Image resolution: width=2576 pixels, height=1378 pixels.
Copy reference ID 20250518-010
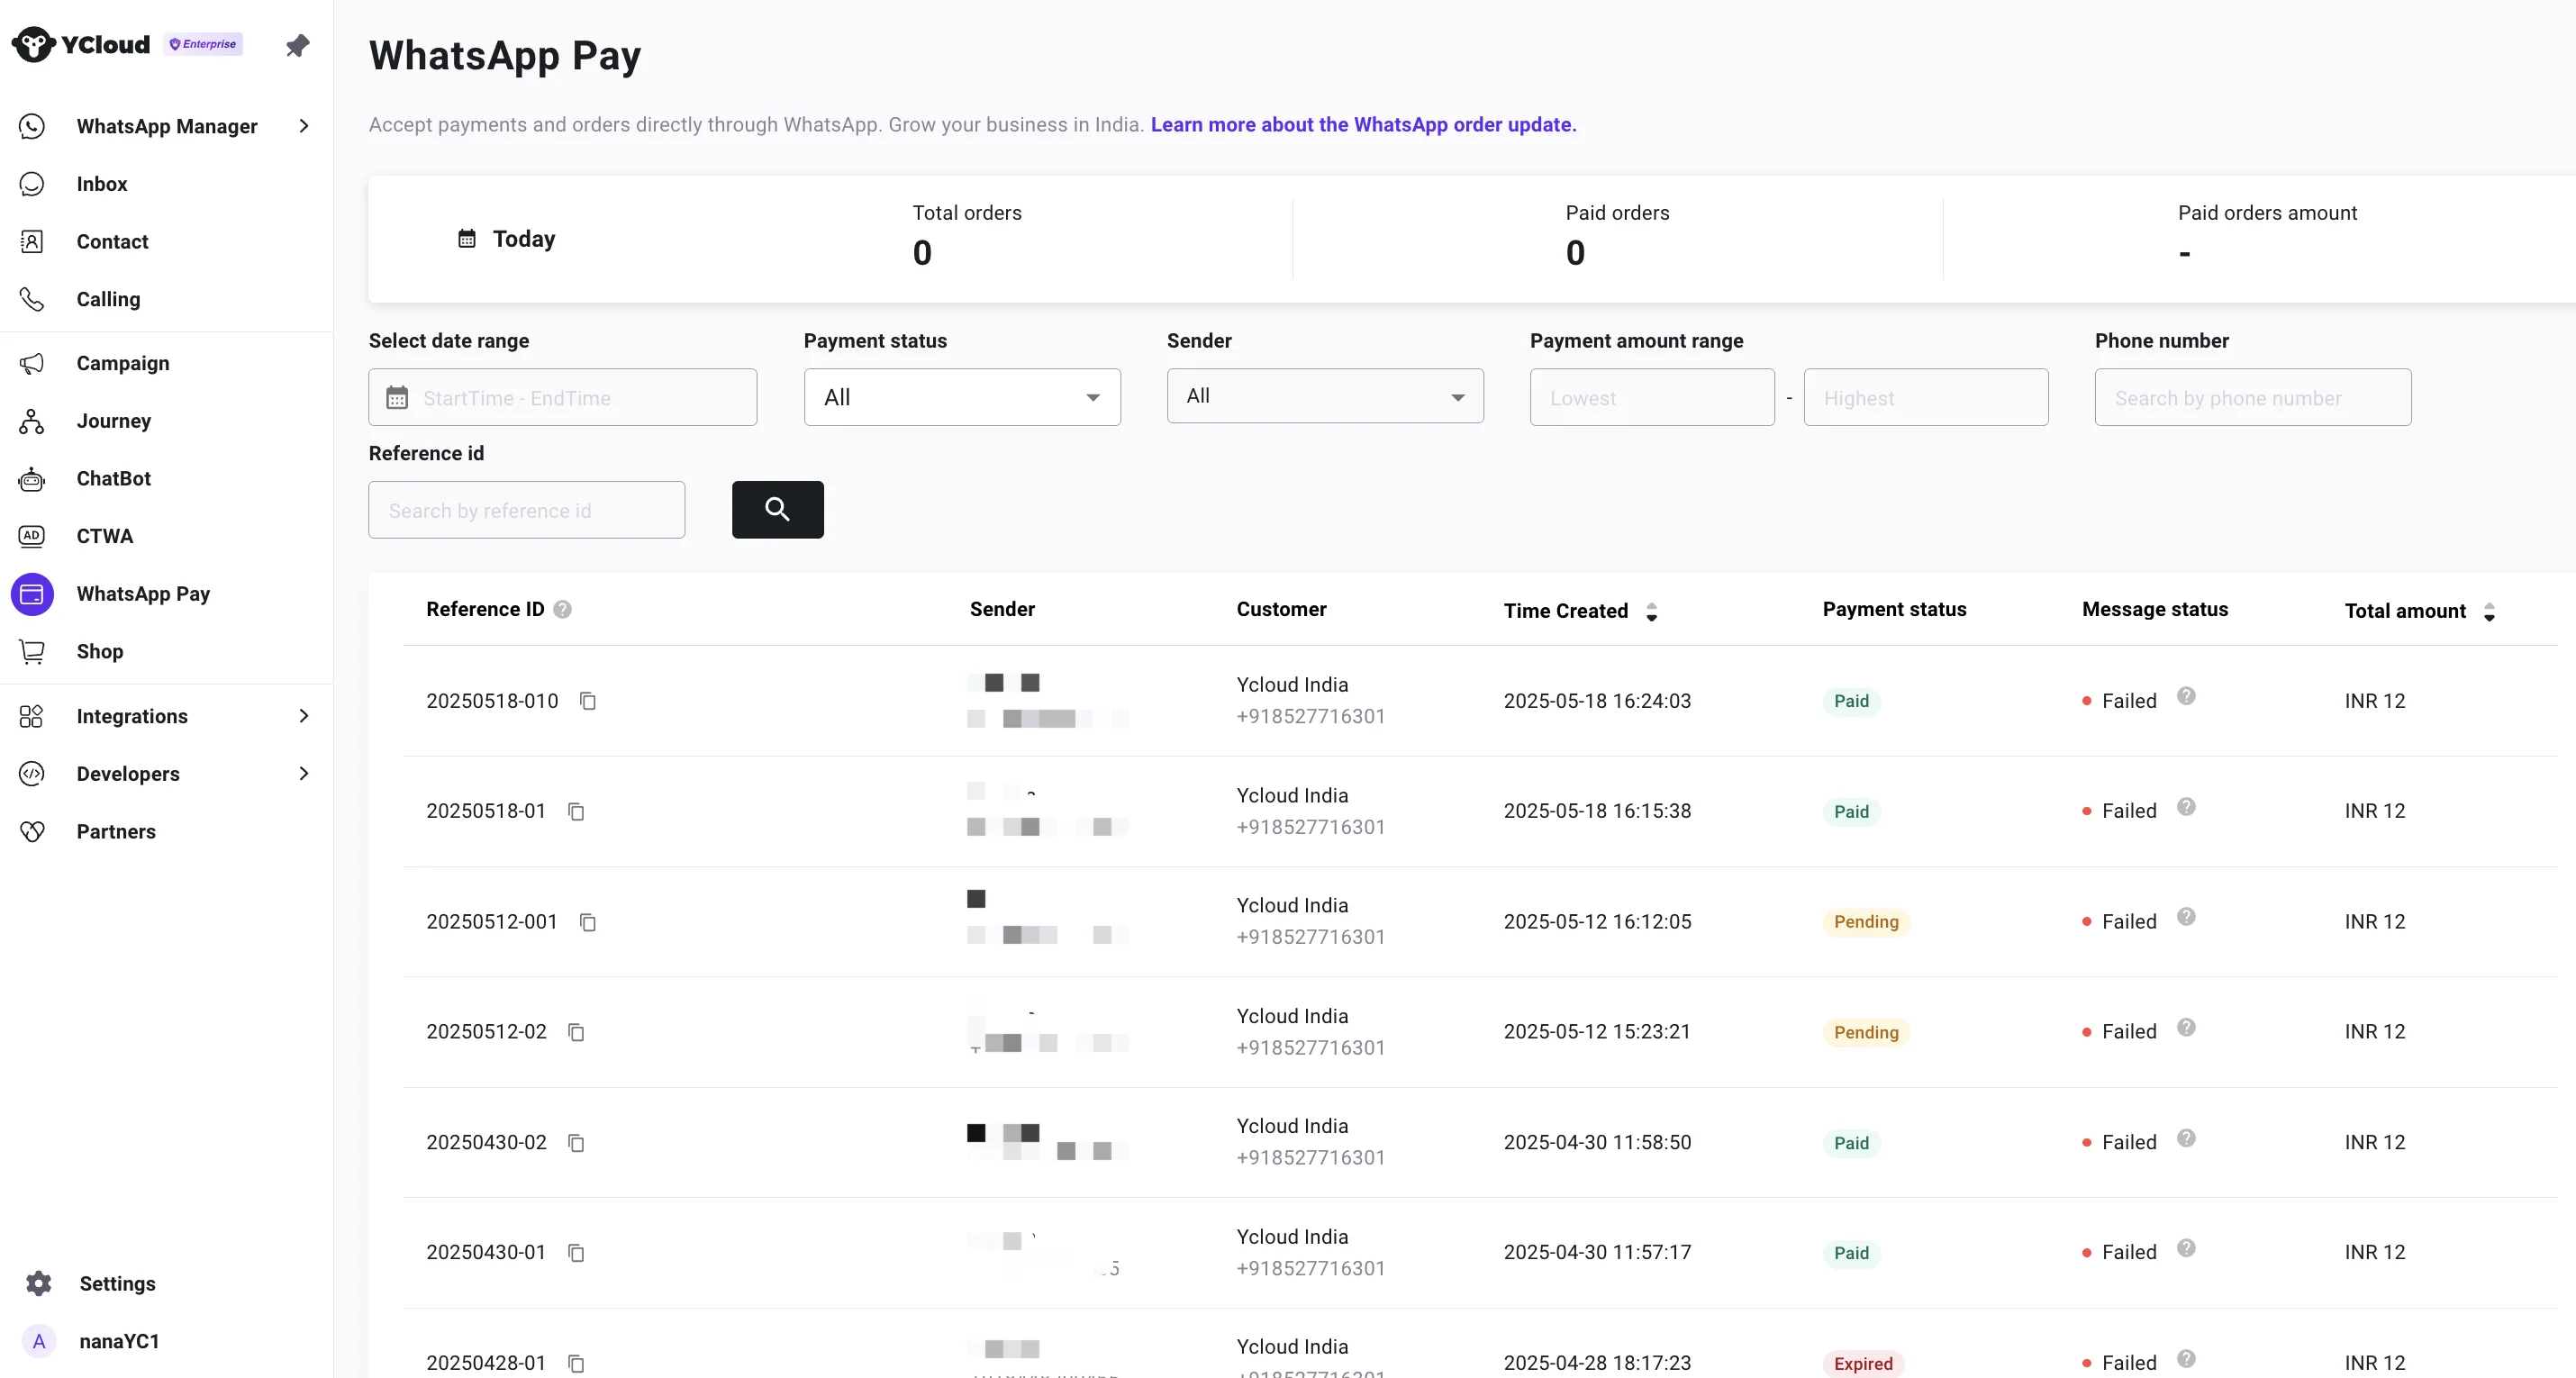[588, 701]
